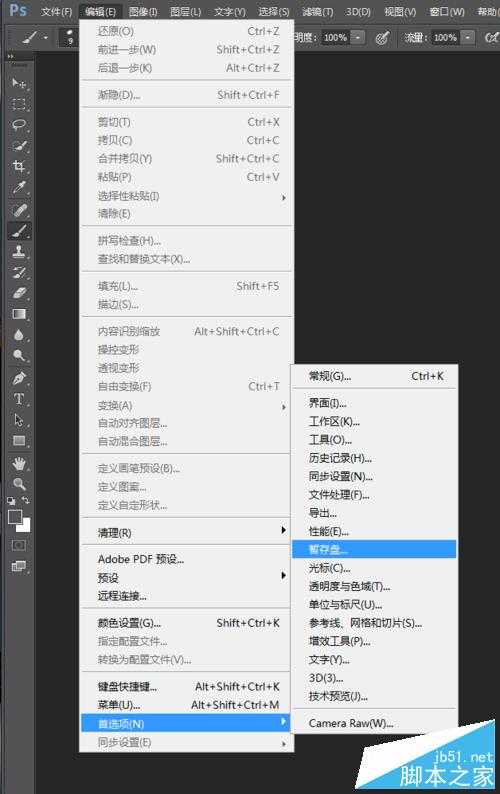Choose 光标(C)... preferences entry
Image resolution: width=500 pixels, height=794 pixels.
point(374,568)
